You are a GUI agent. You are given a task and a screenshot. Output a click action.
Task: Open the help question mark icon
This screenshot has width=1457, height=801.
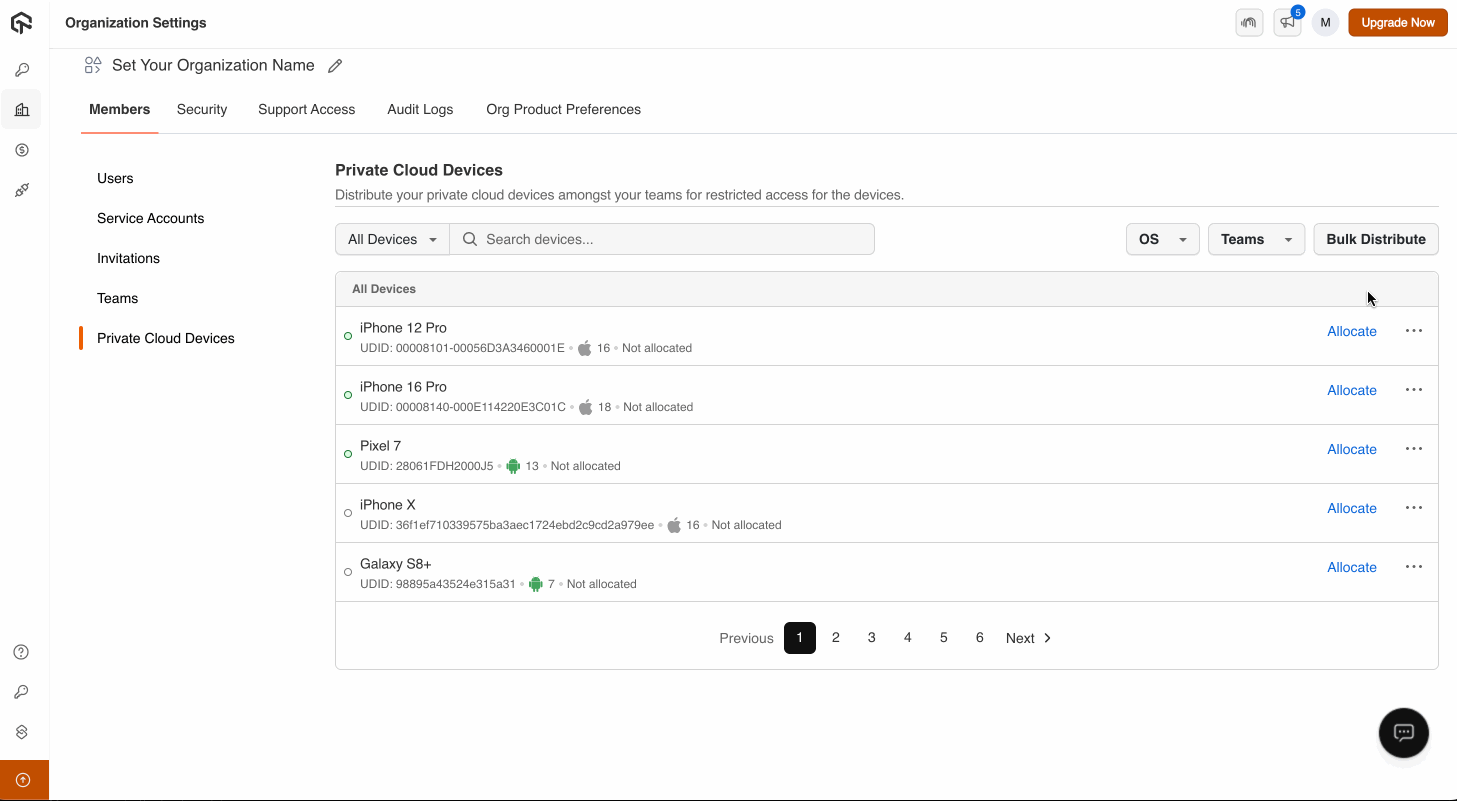(x=21, y=652)
